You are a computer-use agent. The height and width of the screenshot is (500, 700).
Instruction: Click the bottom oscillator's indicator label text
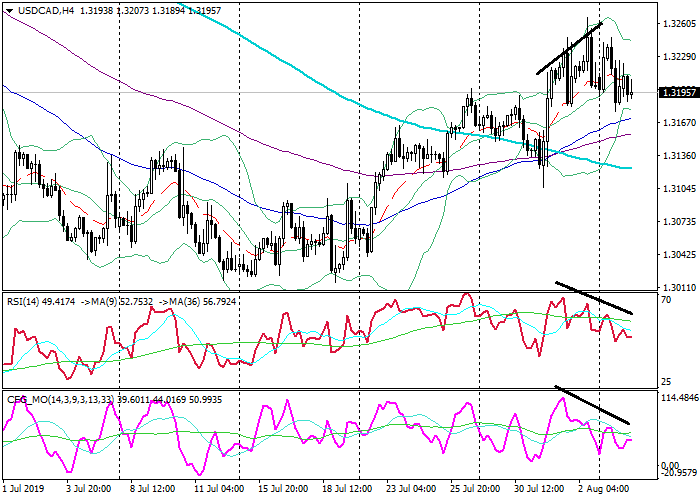tap(28, 400)
